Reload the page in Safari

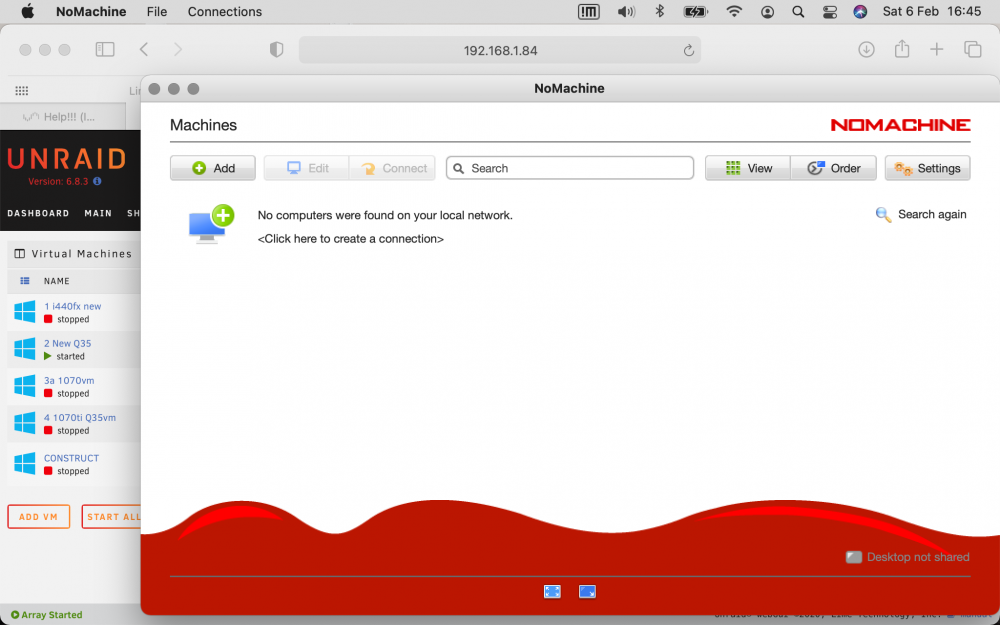(688, 50)
